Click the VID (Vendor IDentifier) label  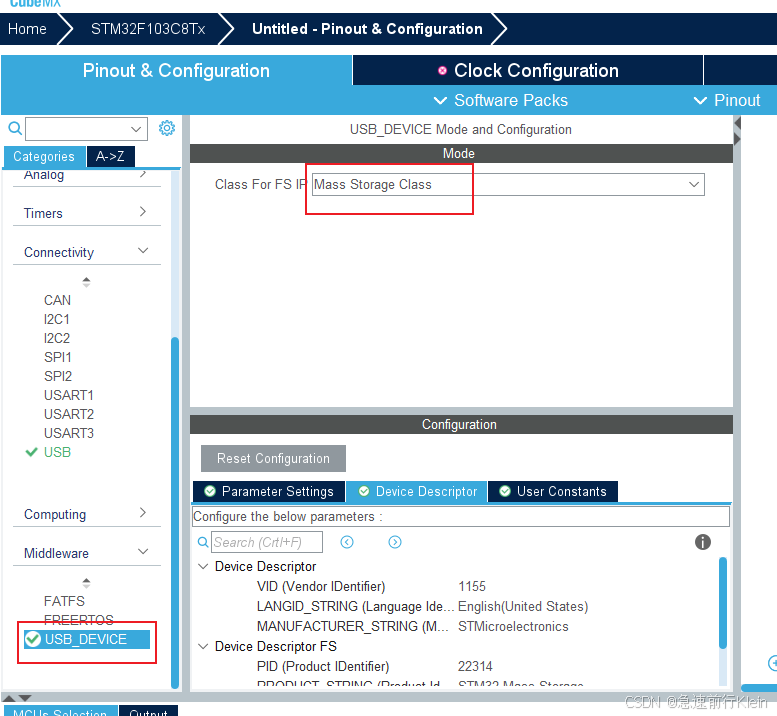click(321, 586)
